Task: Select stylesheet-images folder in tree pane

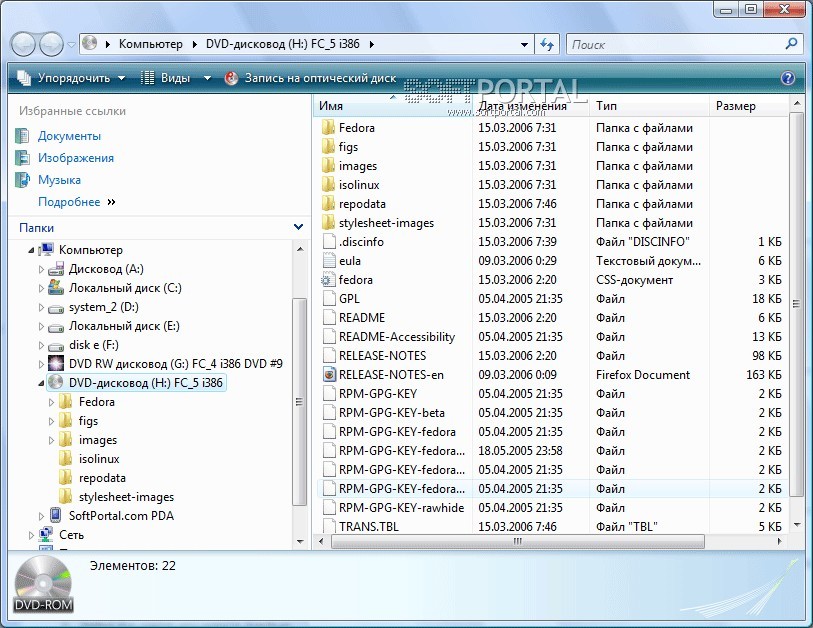Action: [x=126, y=497]
